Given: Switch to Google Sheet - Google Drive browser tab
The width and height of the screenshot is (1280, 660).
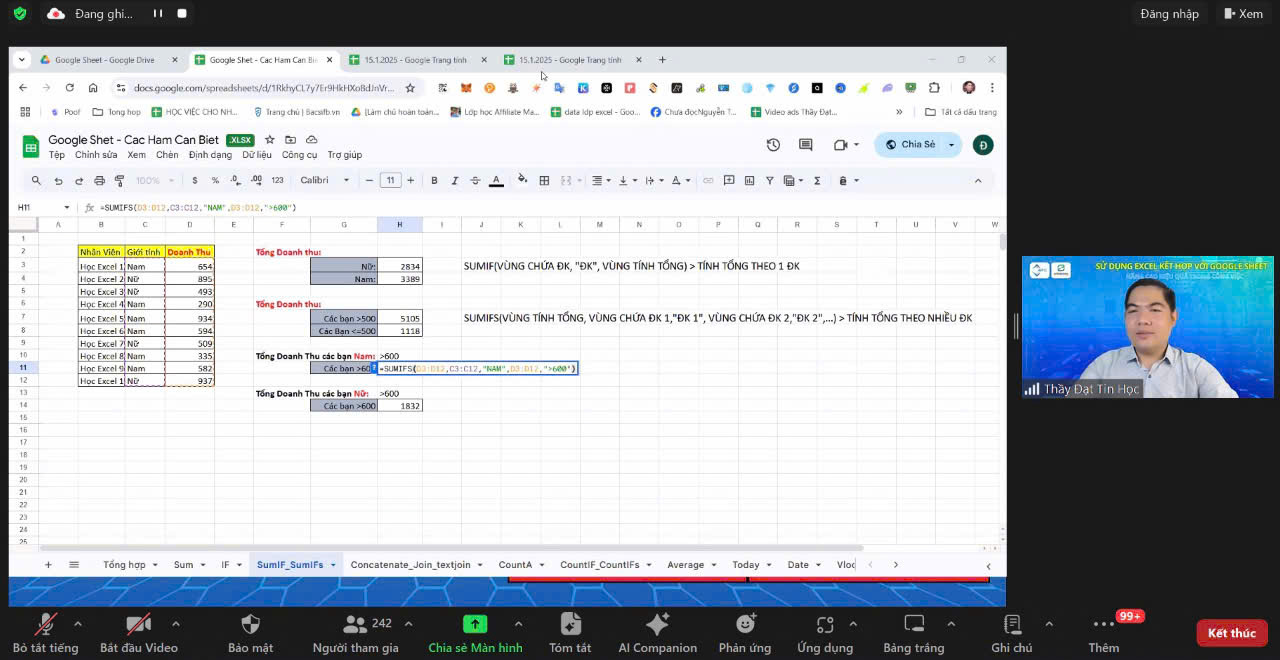Looking at the screenshot, I should tap(105, 60).
